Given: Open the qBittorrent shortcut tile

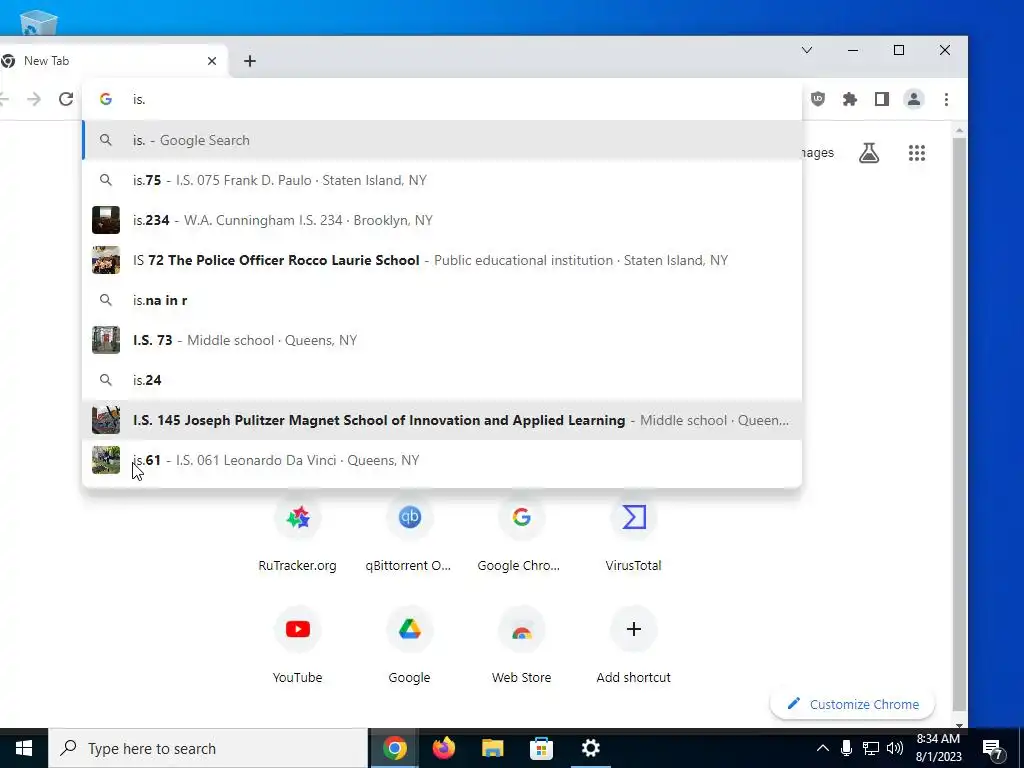Looking at the screenshot, I should point(409,534).
